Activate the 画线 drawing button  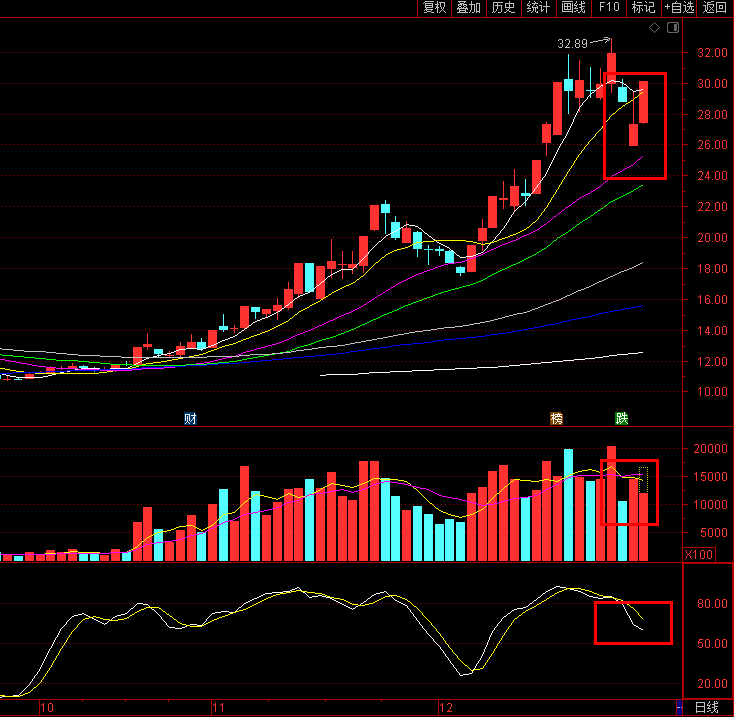coord(574,8)
